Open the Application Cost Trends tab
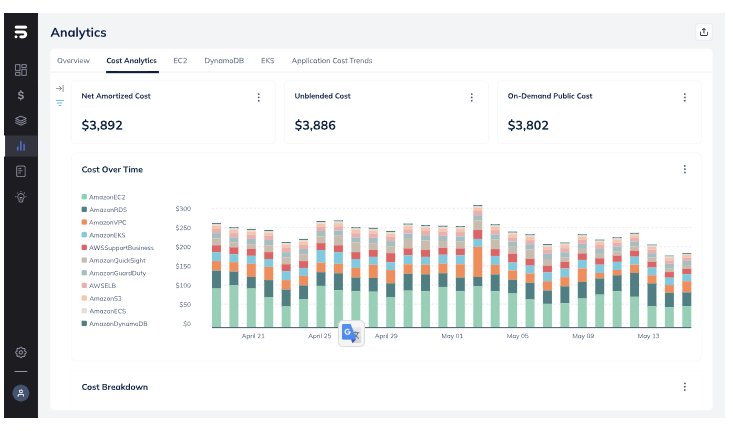Screen dimensions: 733x431 pyautogui.click(x=331, y=61)
